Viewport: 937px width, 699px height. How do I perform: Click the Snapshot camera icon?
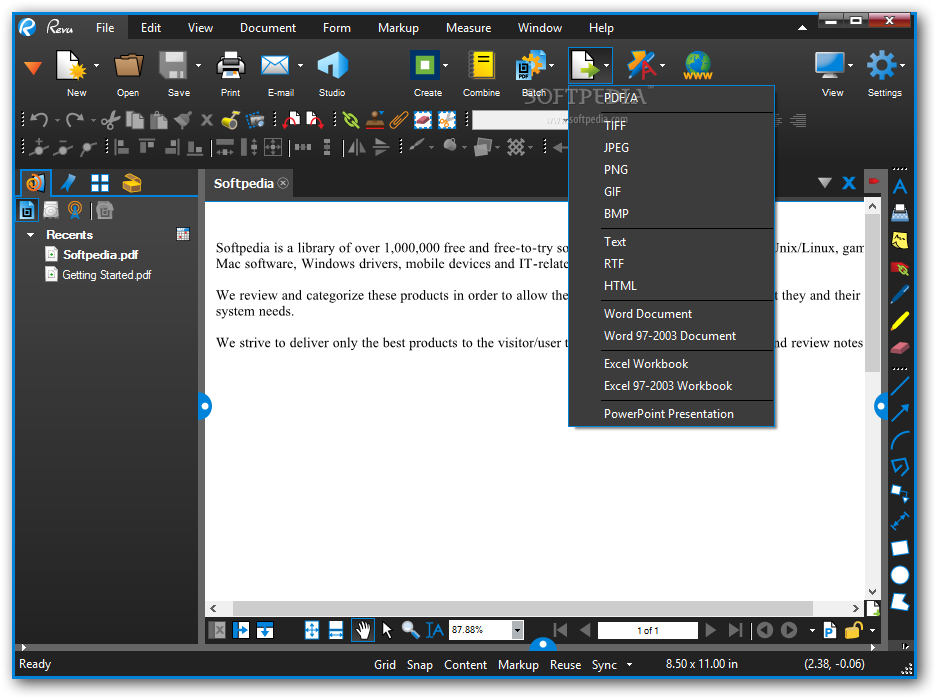pos(255,120)
